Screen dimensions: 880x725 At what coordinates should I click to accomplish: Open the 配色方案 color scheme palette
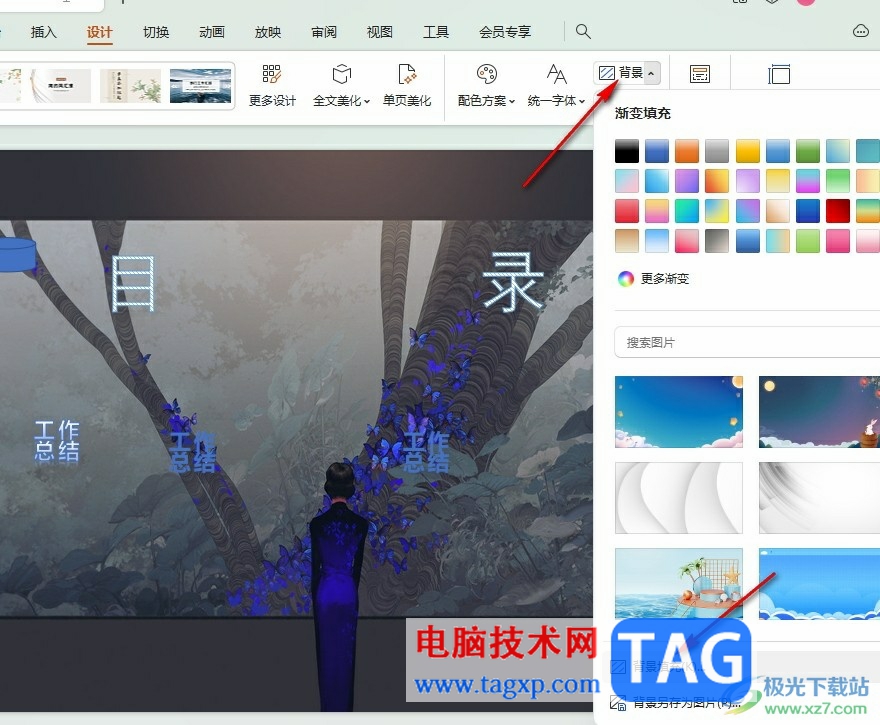point(486,85)
